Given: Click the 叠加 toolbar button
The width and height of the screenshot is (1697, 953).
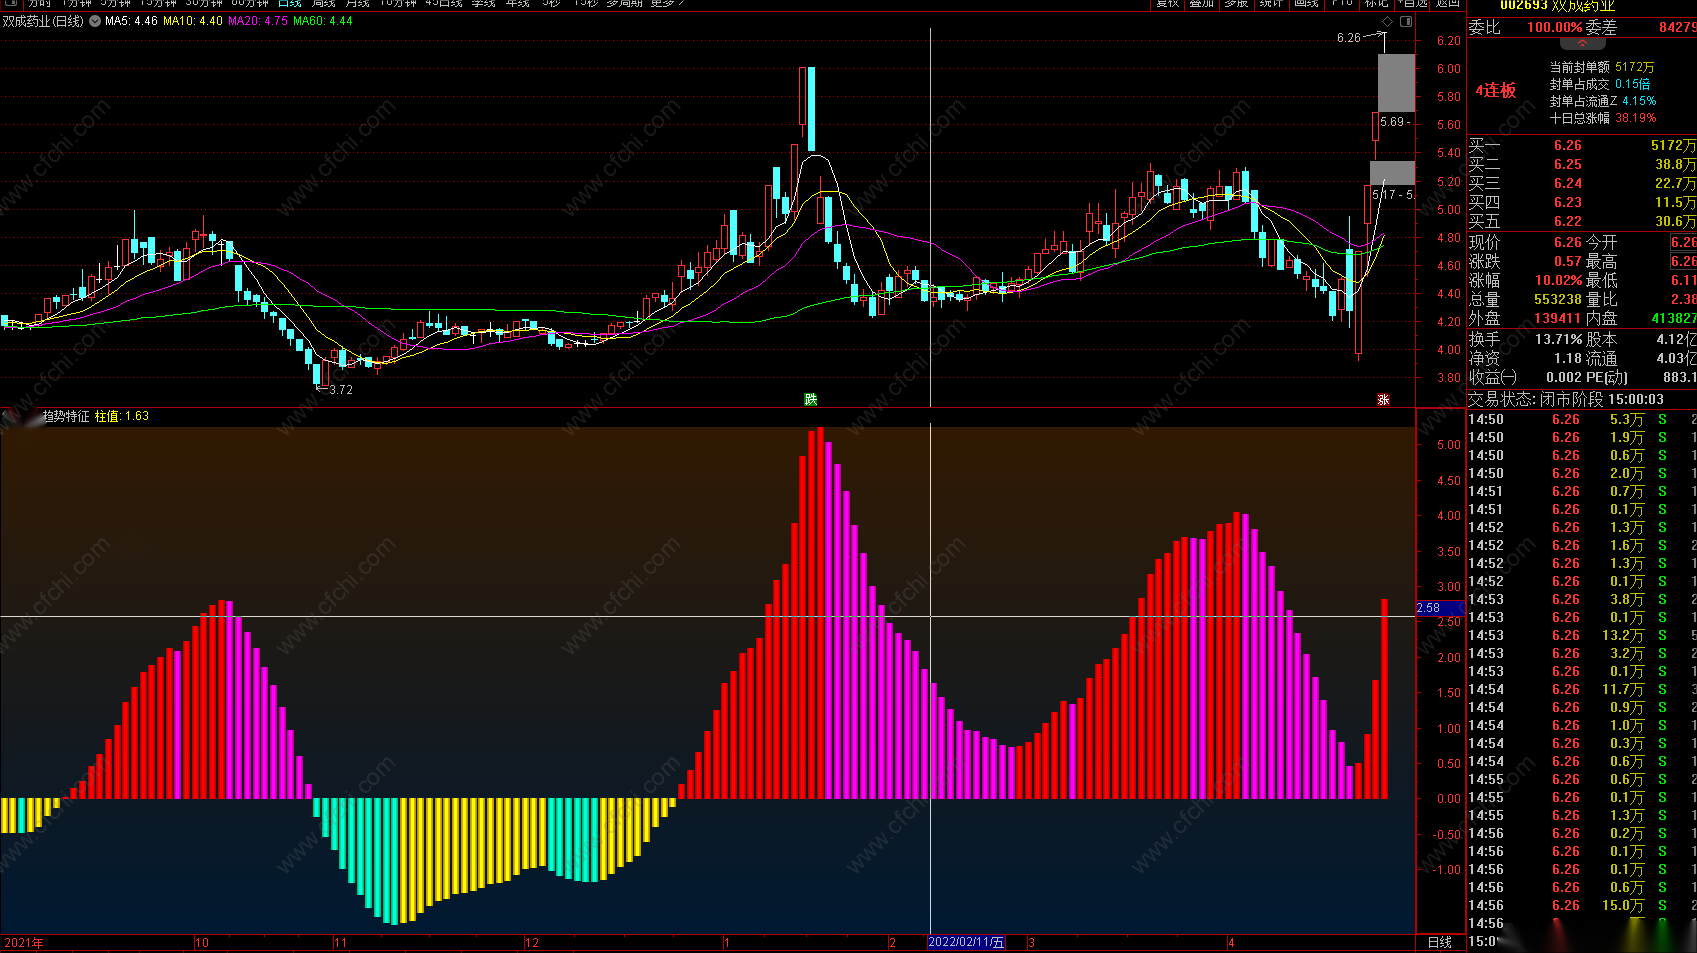Looking at the screenshot, I should [1202, 4].
